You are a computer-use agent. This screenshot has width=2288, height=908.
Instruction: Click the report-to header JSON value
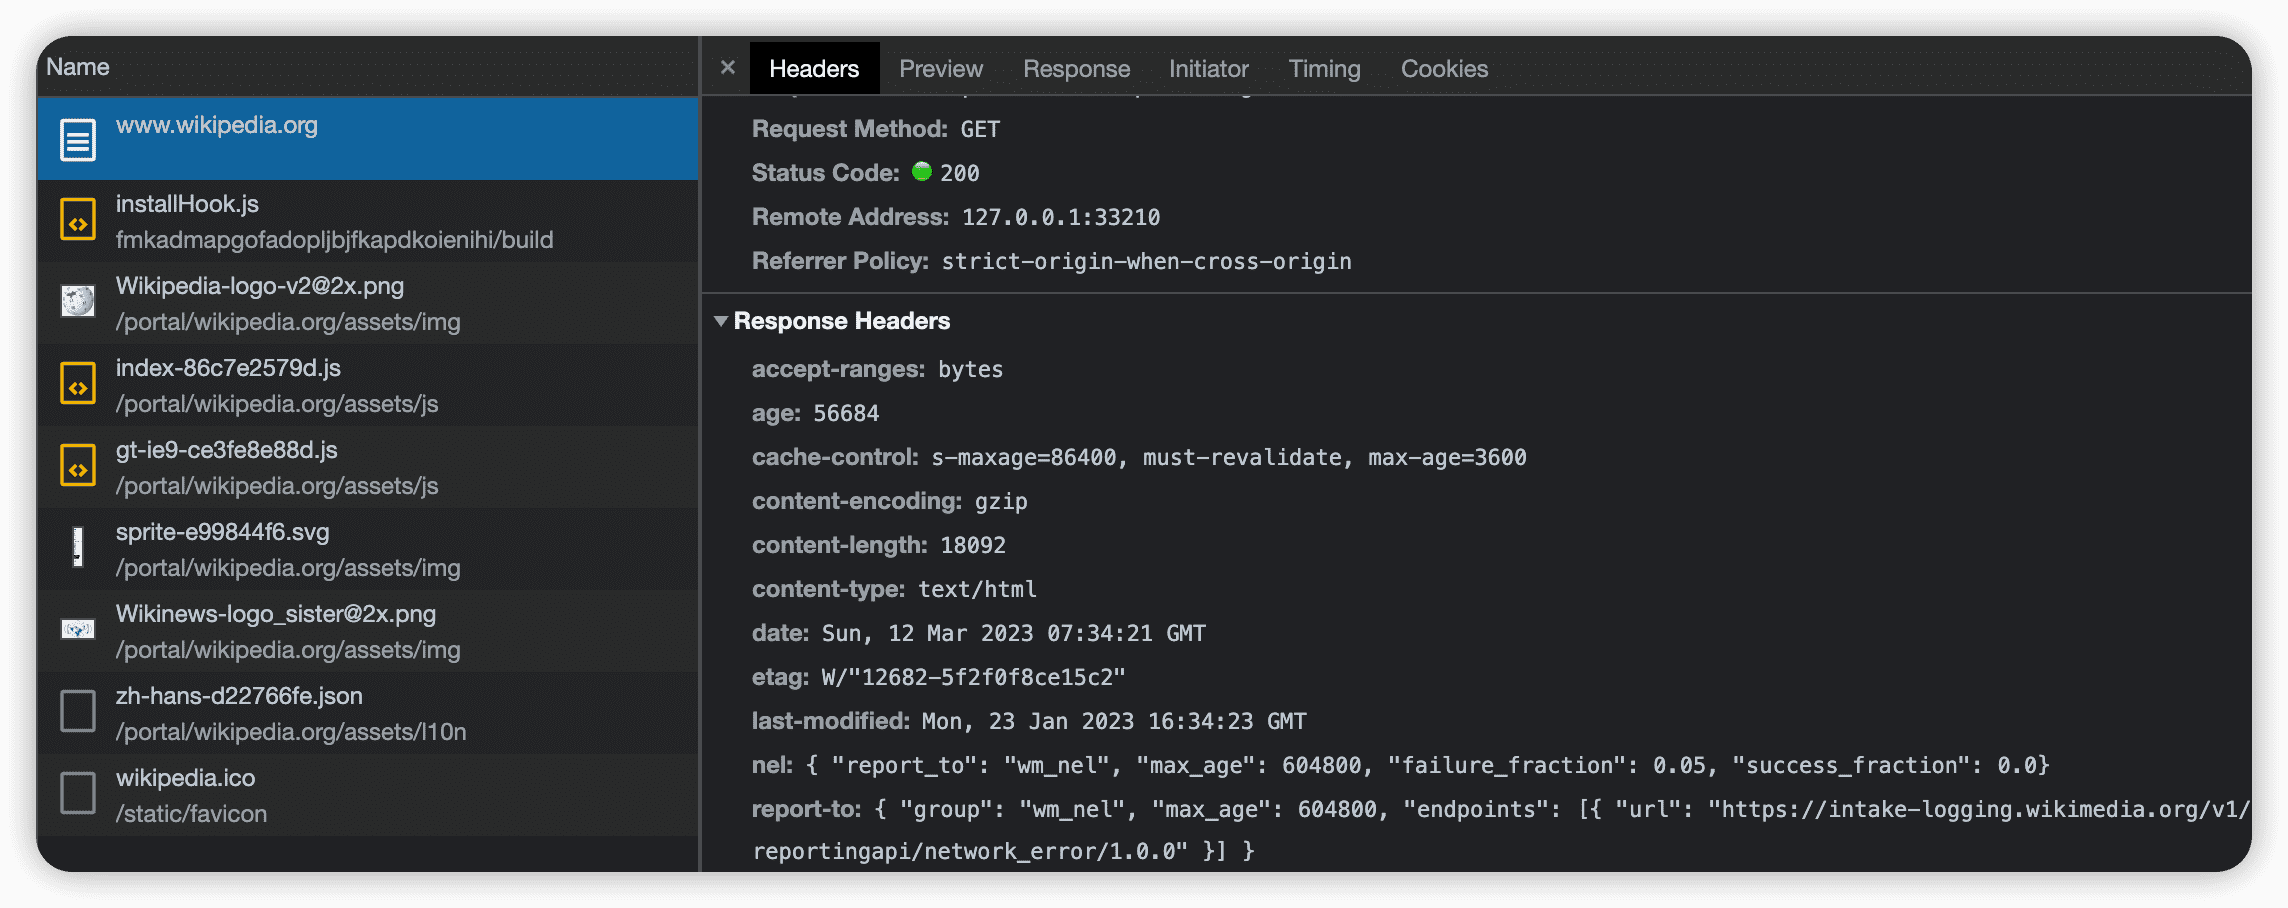pos(1501,830)
